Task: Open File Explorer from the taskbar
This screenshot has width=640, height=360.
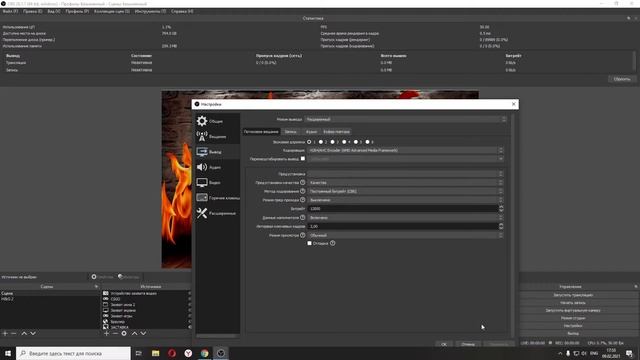Action: [156, 353]
